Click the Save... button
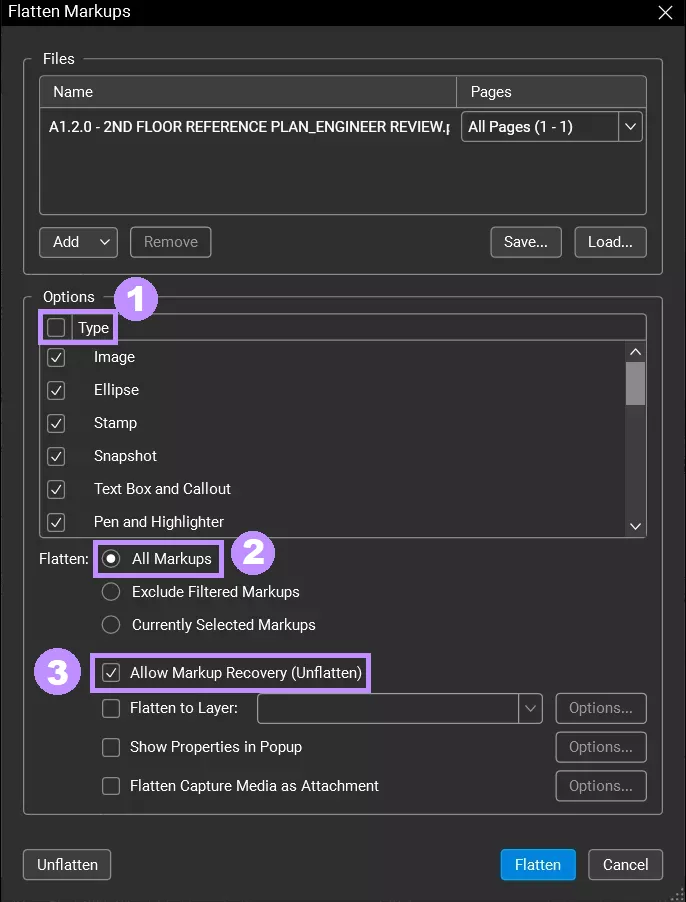The image size is (686, 902). tap(526, 242)
